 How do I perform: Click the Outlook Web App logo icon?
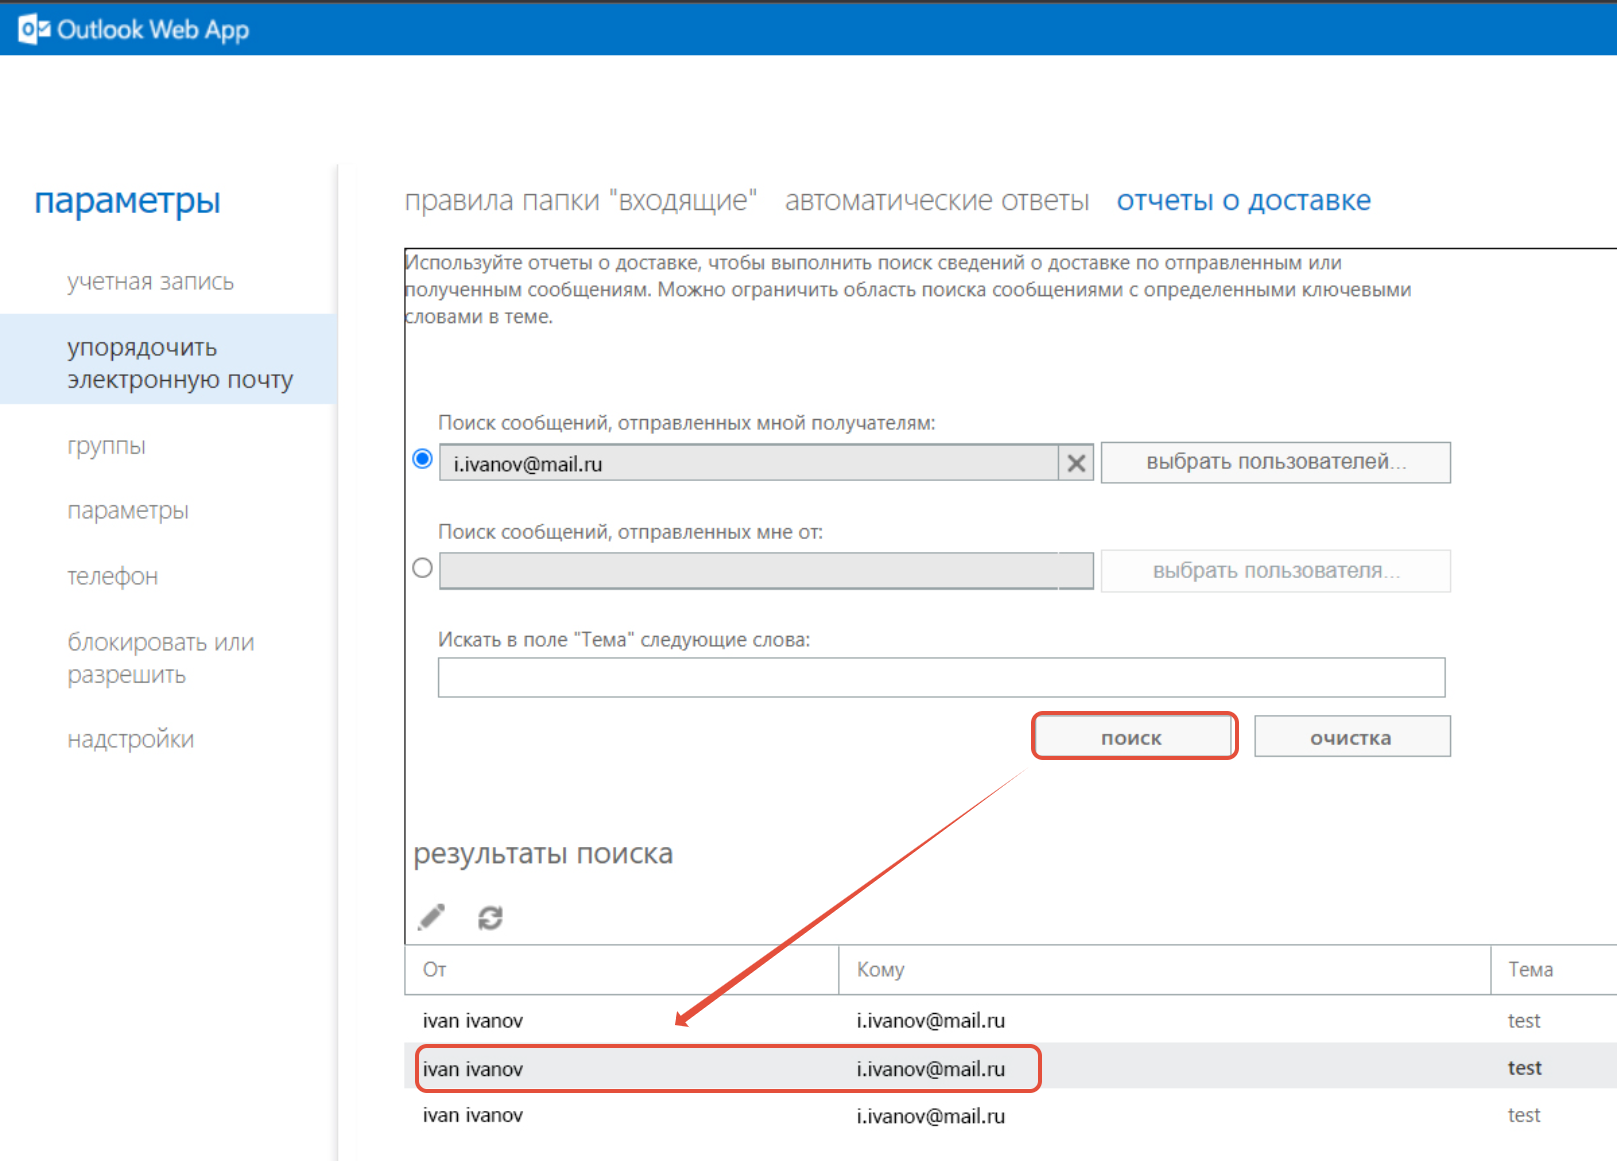[x=34, y=30]
